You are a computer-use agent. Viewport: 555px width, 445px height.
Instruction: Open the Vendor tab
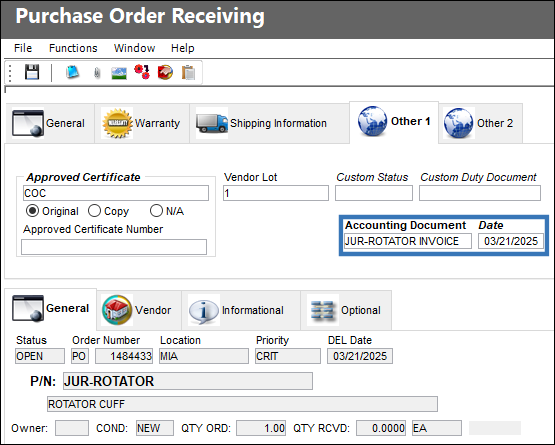(139, 310)
